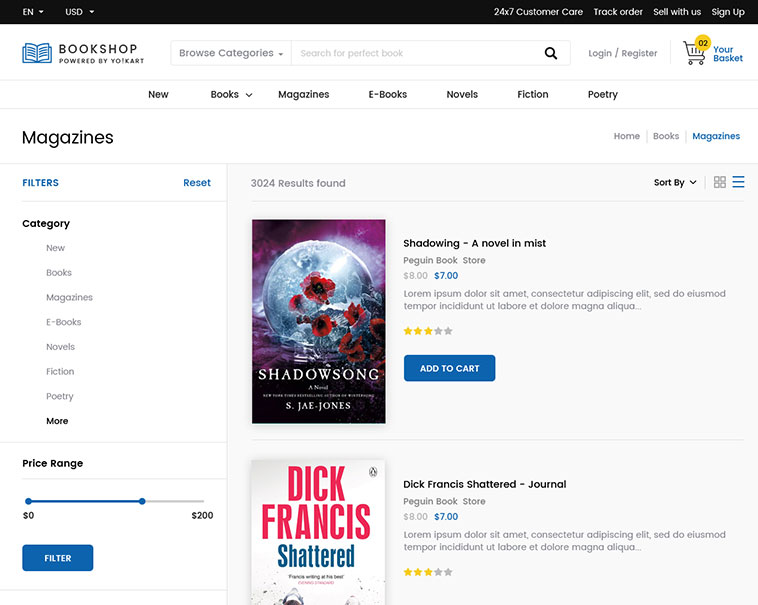Open the shopping basket cart icon
This screenshot has width=758, height=605.
(x=694, y=53)
